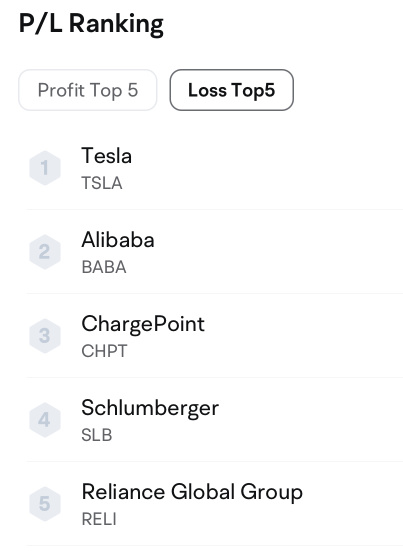This screenshot has height=555, width=403.
Task: Click the rank 5 hexagon badge
Action: tap(45, 504)
